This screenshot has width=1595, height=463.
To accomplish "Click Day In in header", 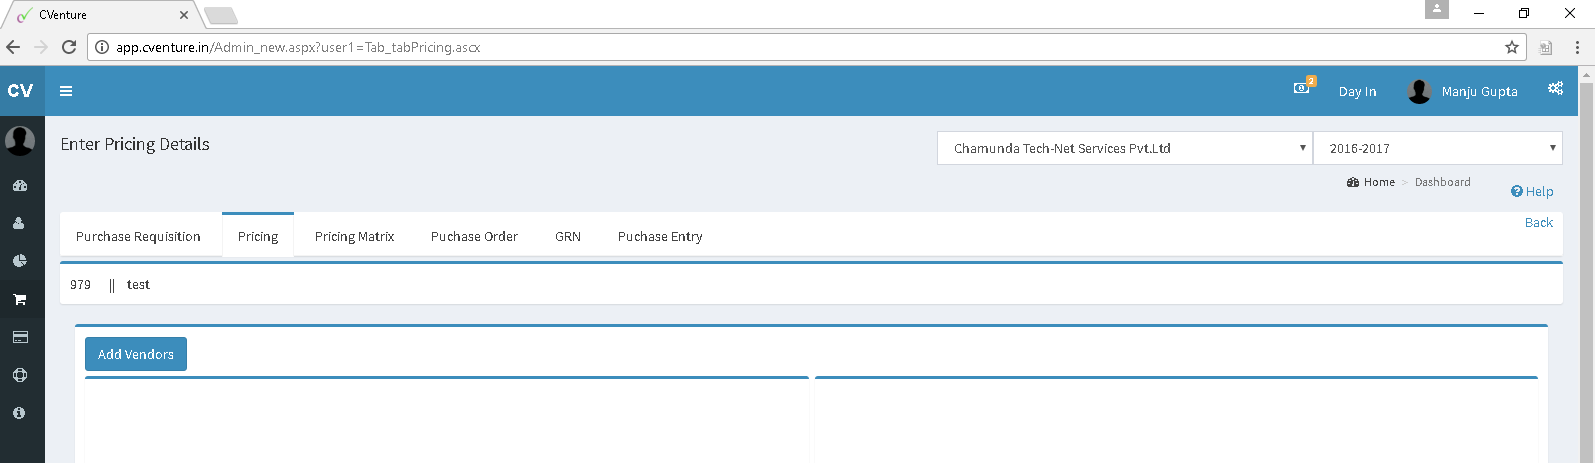I will [x=1357, y=91].
